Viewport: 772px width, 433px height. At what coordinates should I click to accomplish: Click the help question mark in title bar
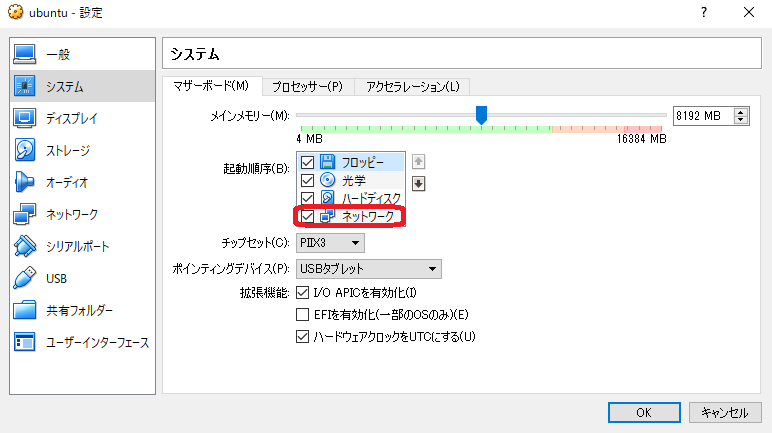tap(704, 12)
